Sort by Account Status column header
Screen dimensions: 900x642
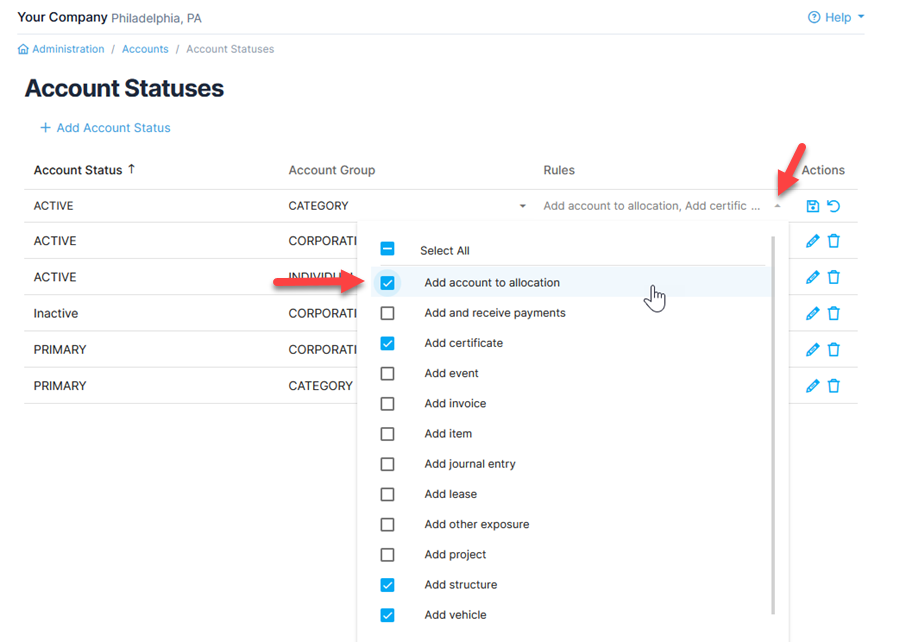[x=78, y=170]
